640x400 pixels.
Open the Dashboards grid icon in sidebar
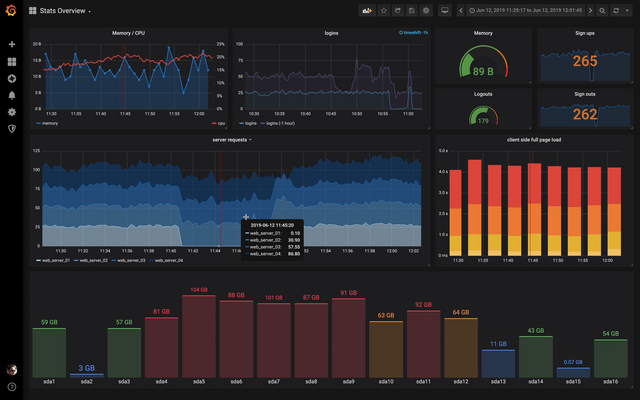pyautogui.click(x=12, y=62)
